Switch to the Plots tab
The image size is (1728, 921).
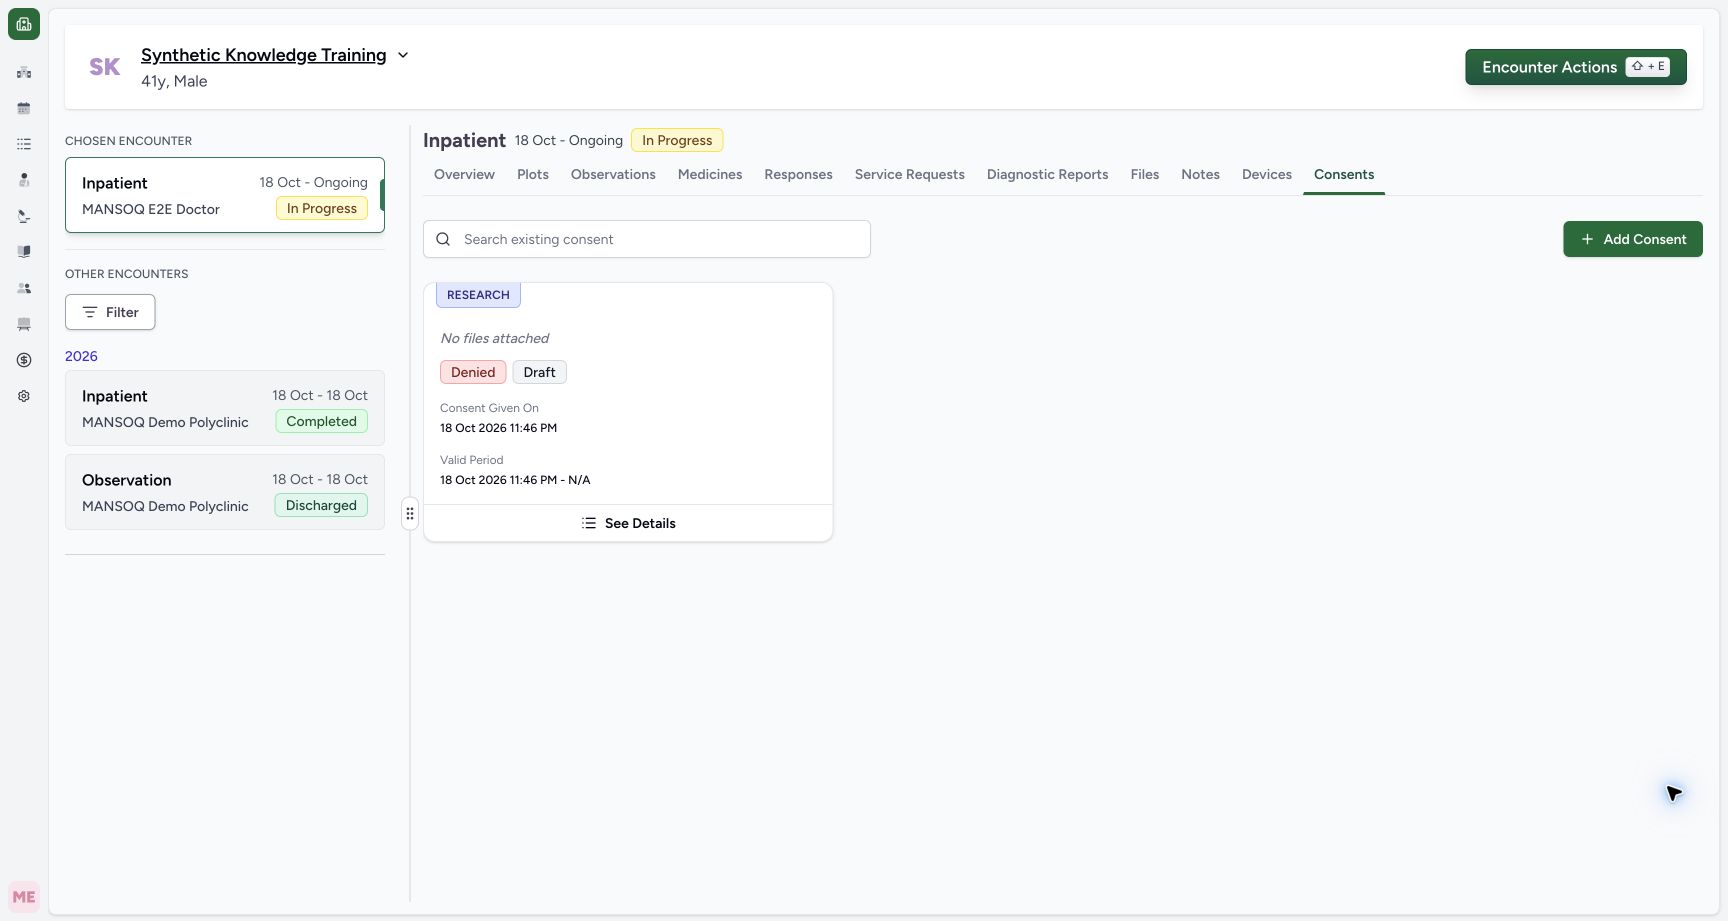click(x=533, y=174)
